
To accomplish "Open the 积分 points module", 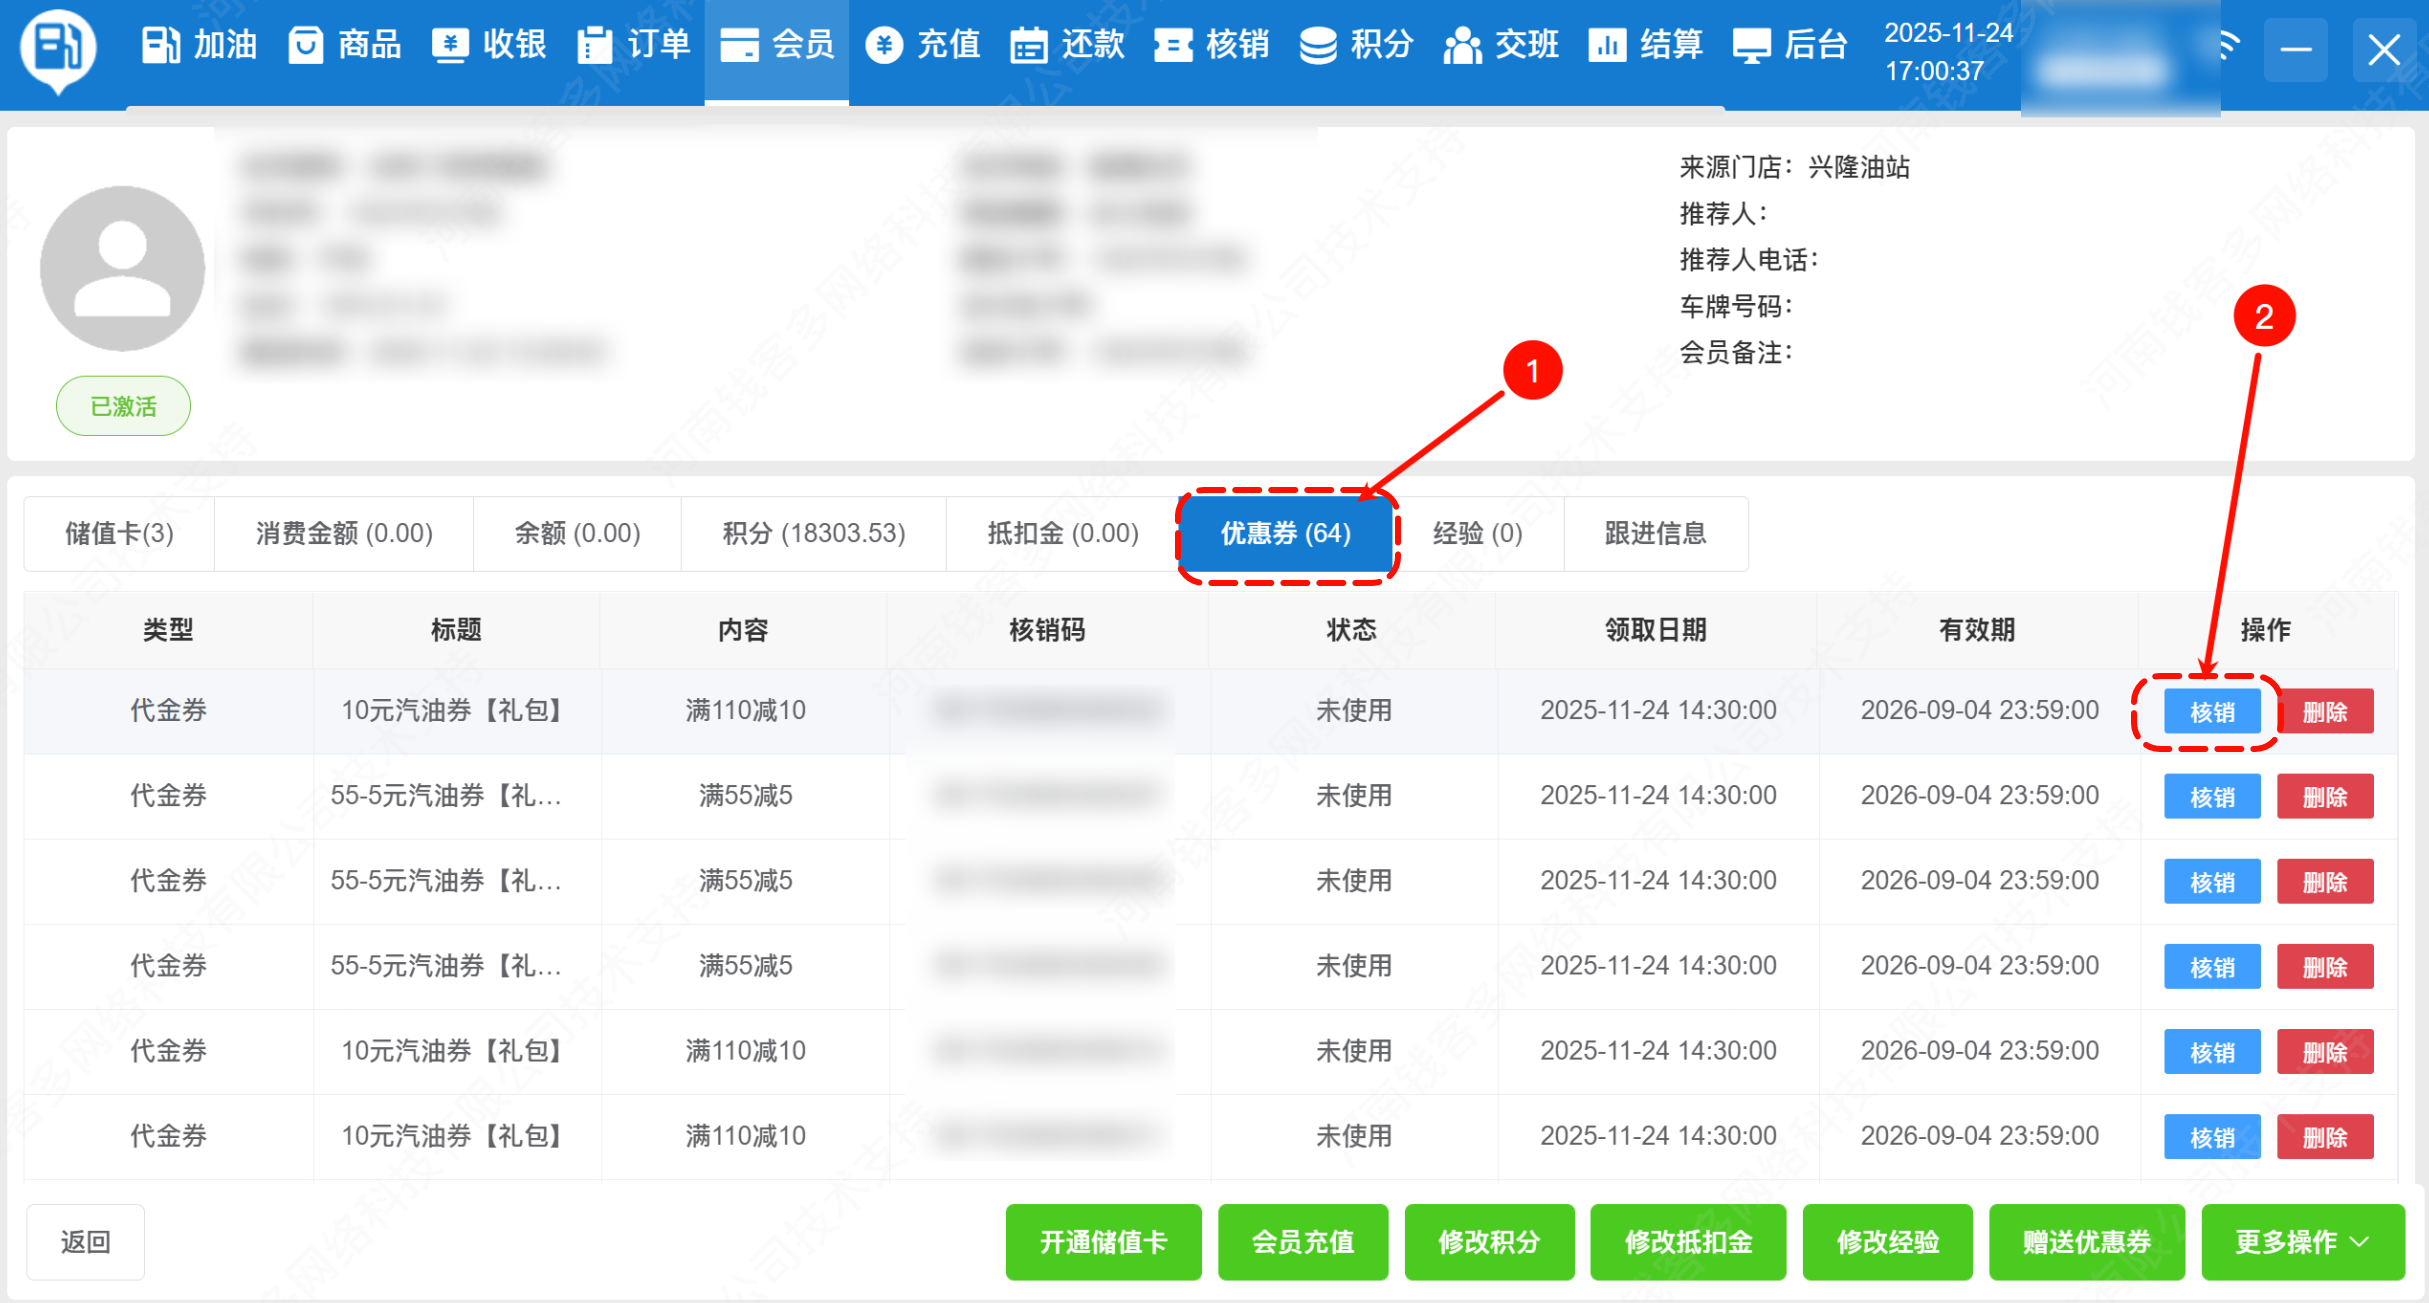I will (1356, 45).
